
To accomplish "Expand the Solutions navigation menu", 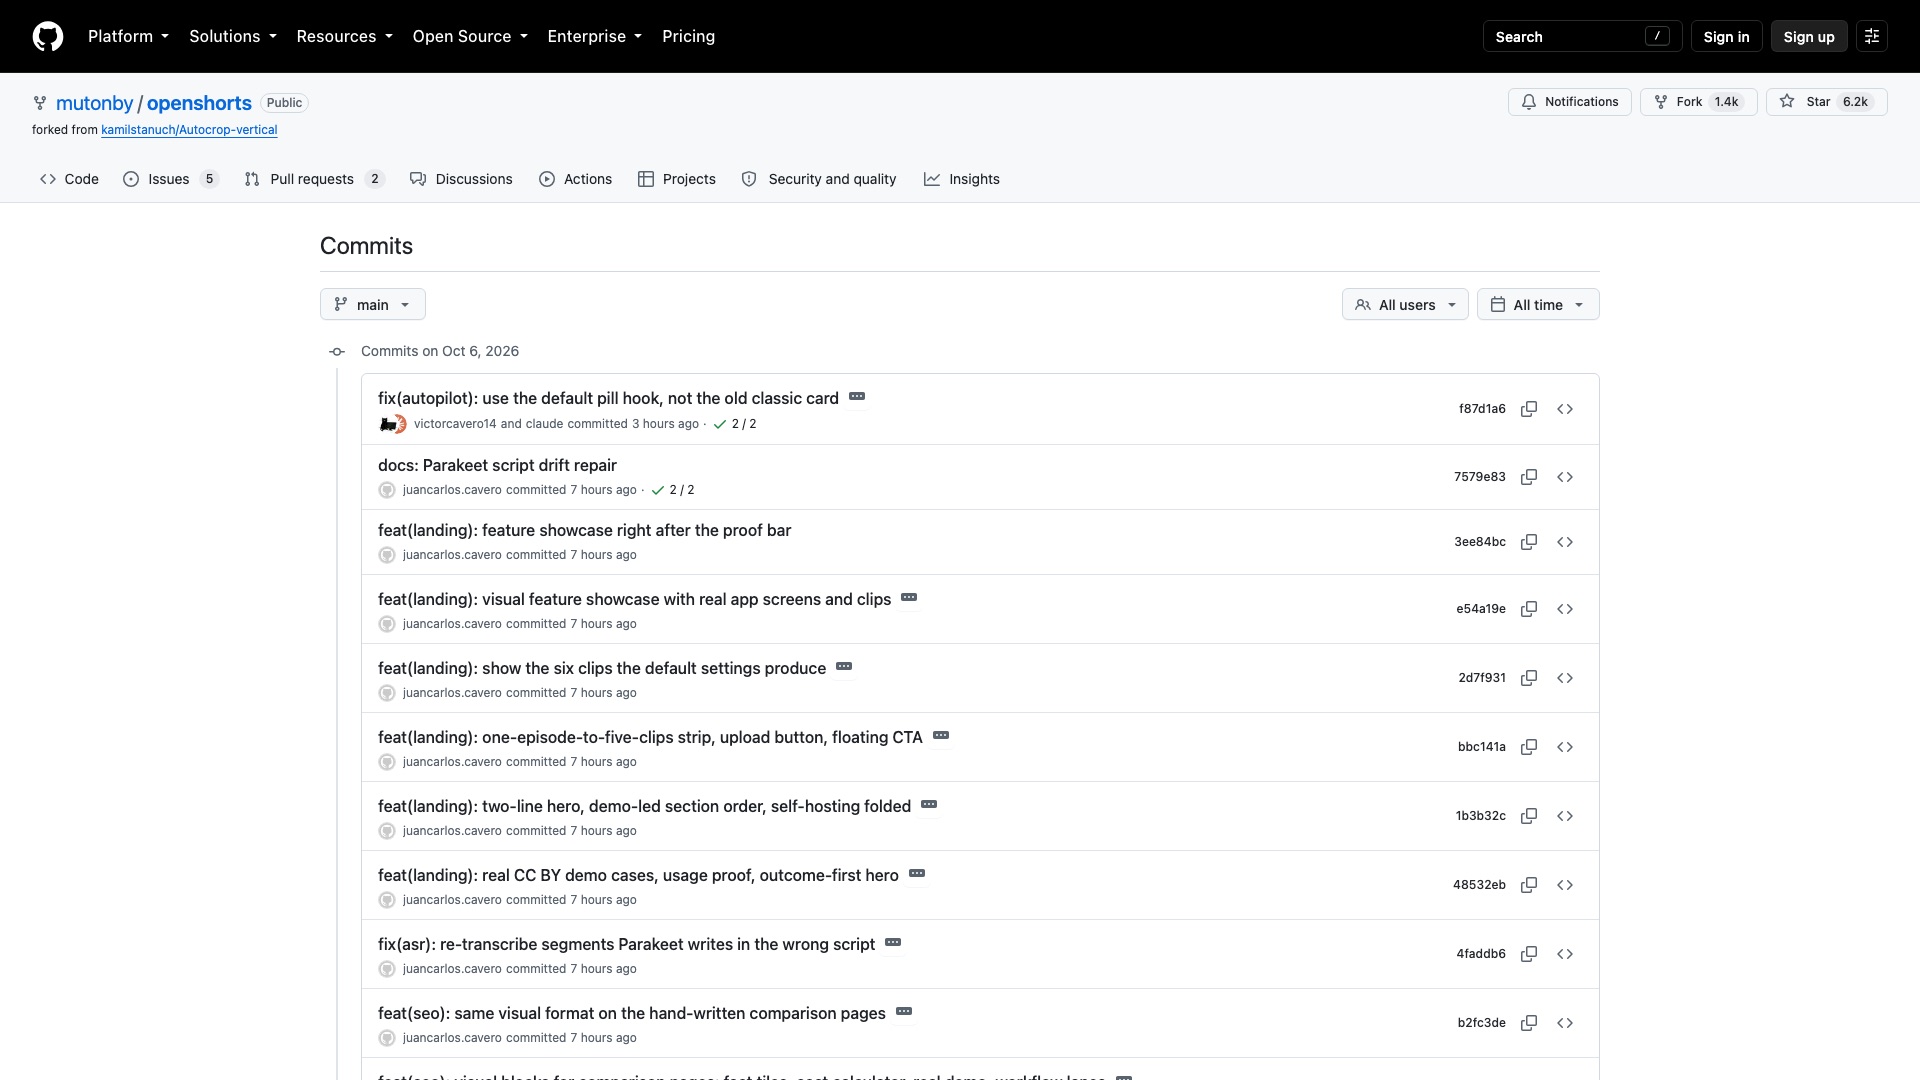I will (x=233, y=36).
